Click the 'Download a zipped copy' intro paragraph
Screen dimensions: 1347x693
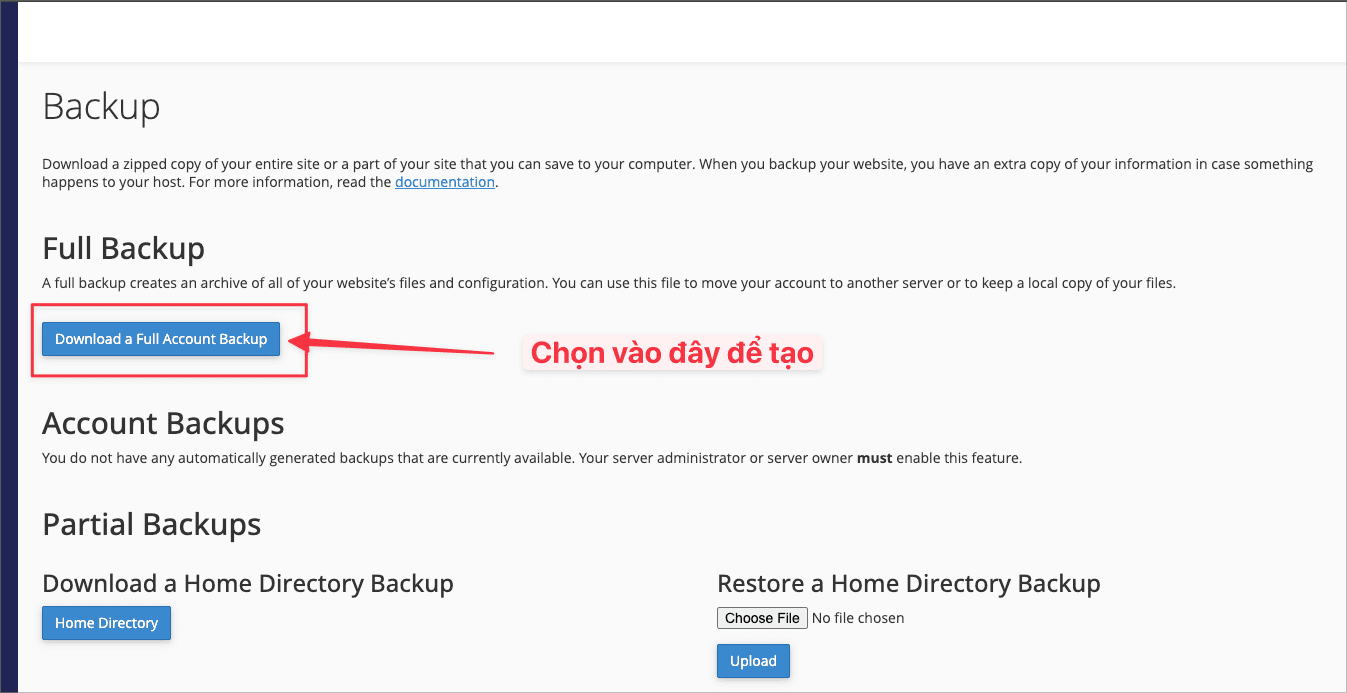[x=676, y=164]
